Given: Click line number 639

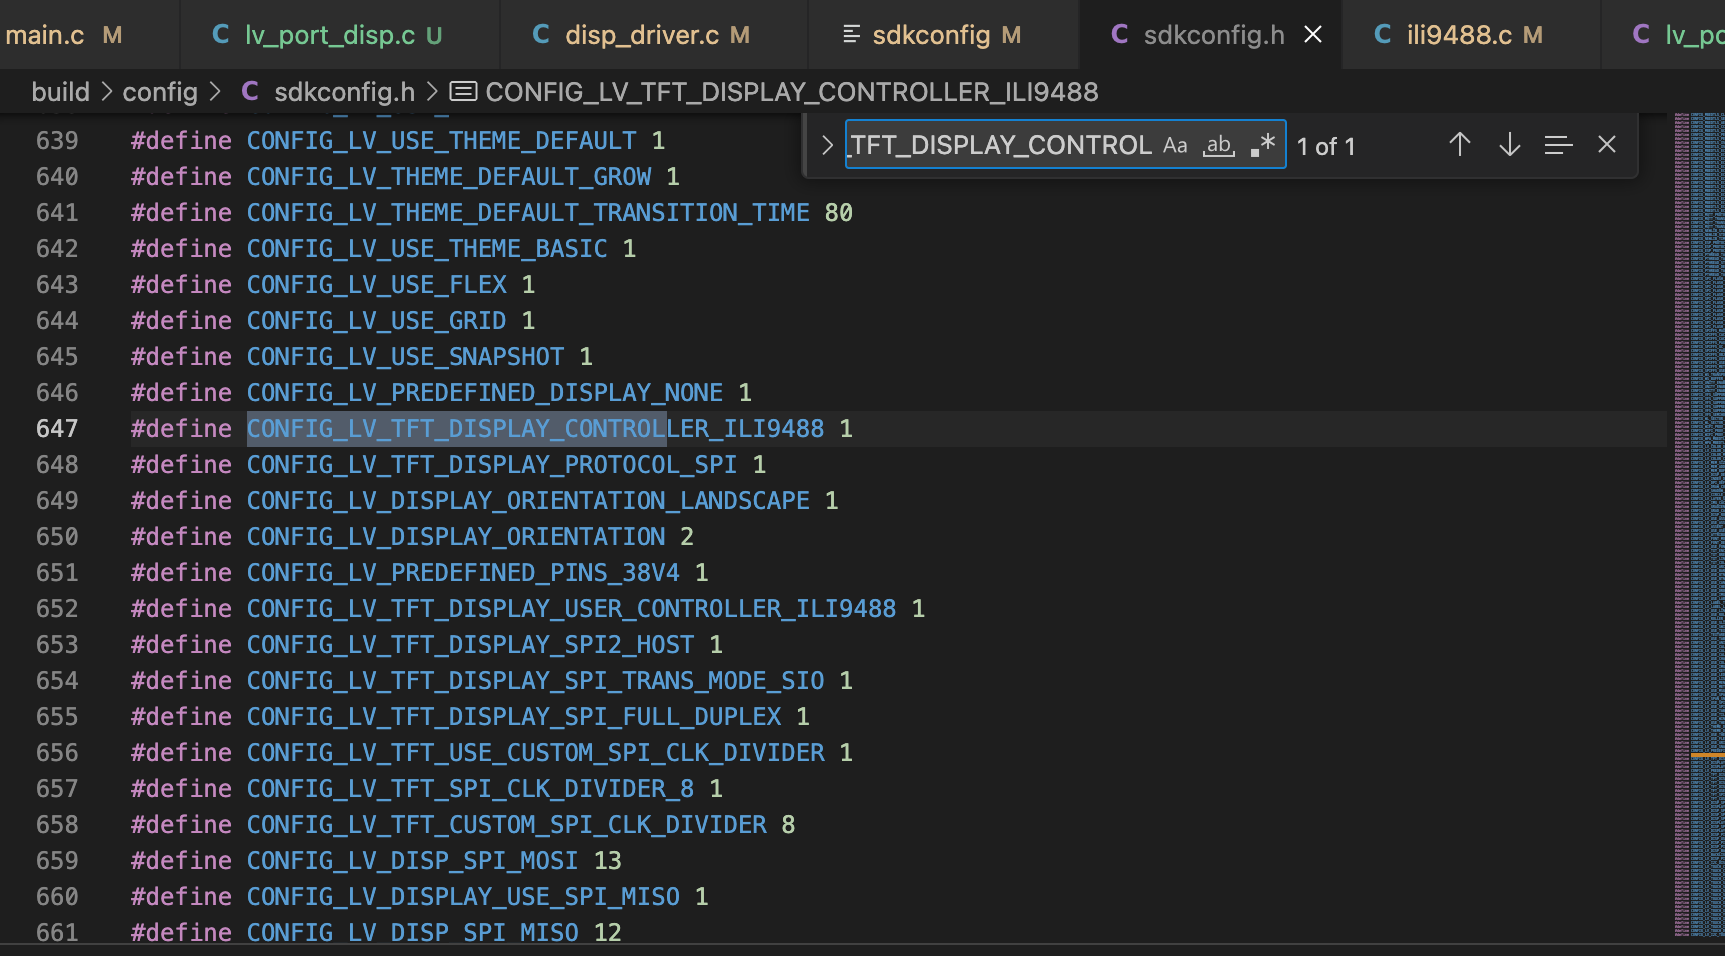Looking at the screenshot, I should point(57,141).
